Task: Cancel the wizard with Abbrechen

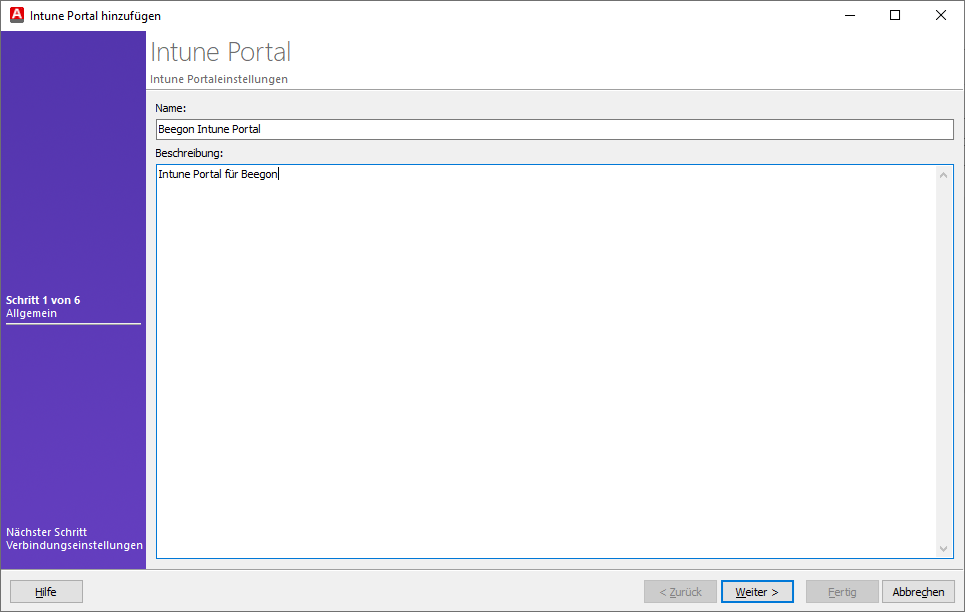Action: (x=918, y=592)
